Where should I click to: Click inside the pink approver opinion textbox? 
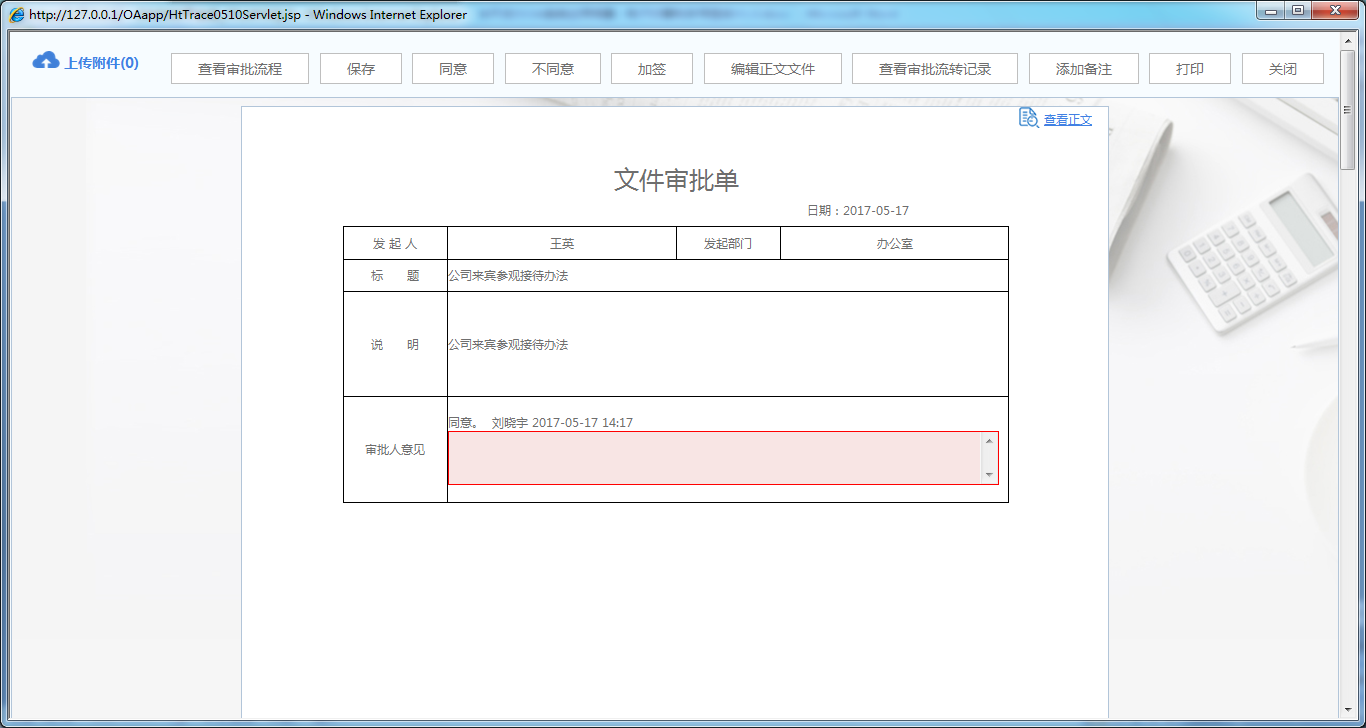point(715,458)
